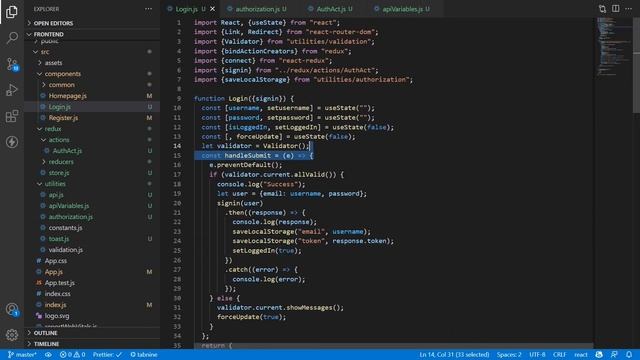
Task: Open editor more actions ellipsis
Action: click(629, 9)
